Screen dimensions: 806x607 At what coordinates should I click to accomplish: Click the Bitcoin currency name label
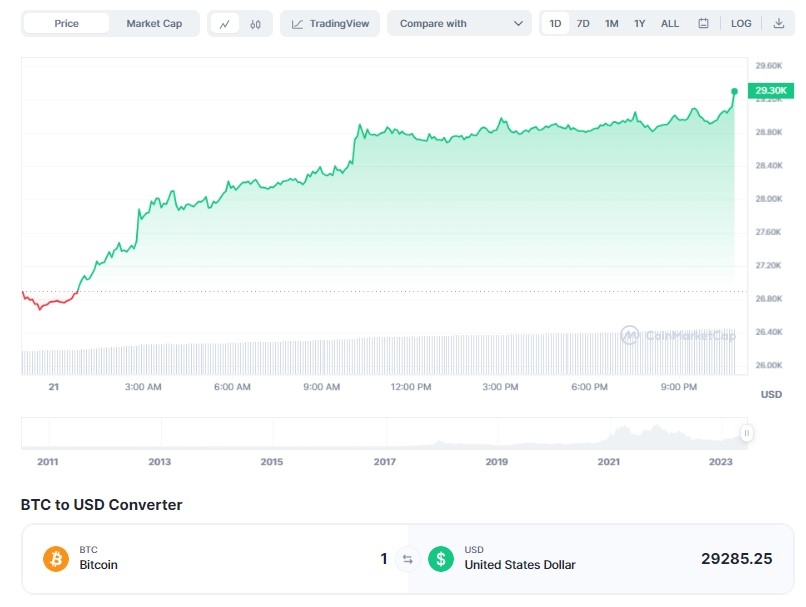click(x=99, y=565)
